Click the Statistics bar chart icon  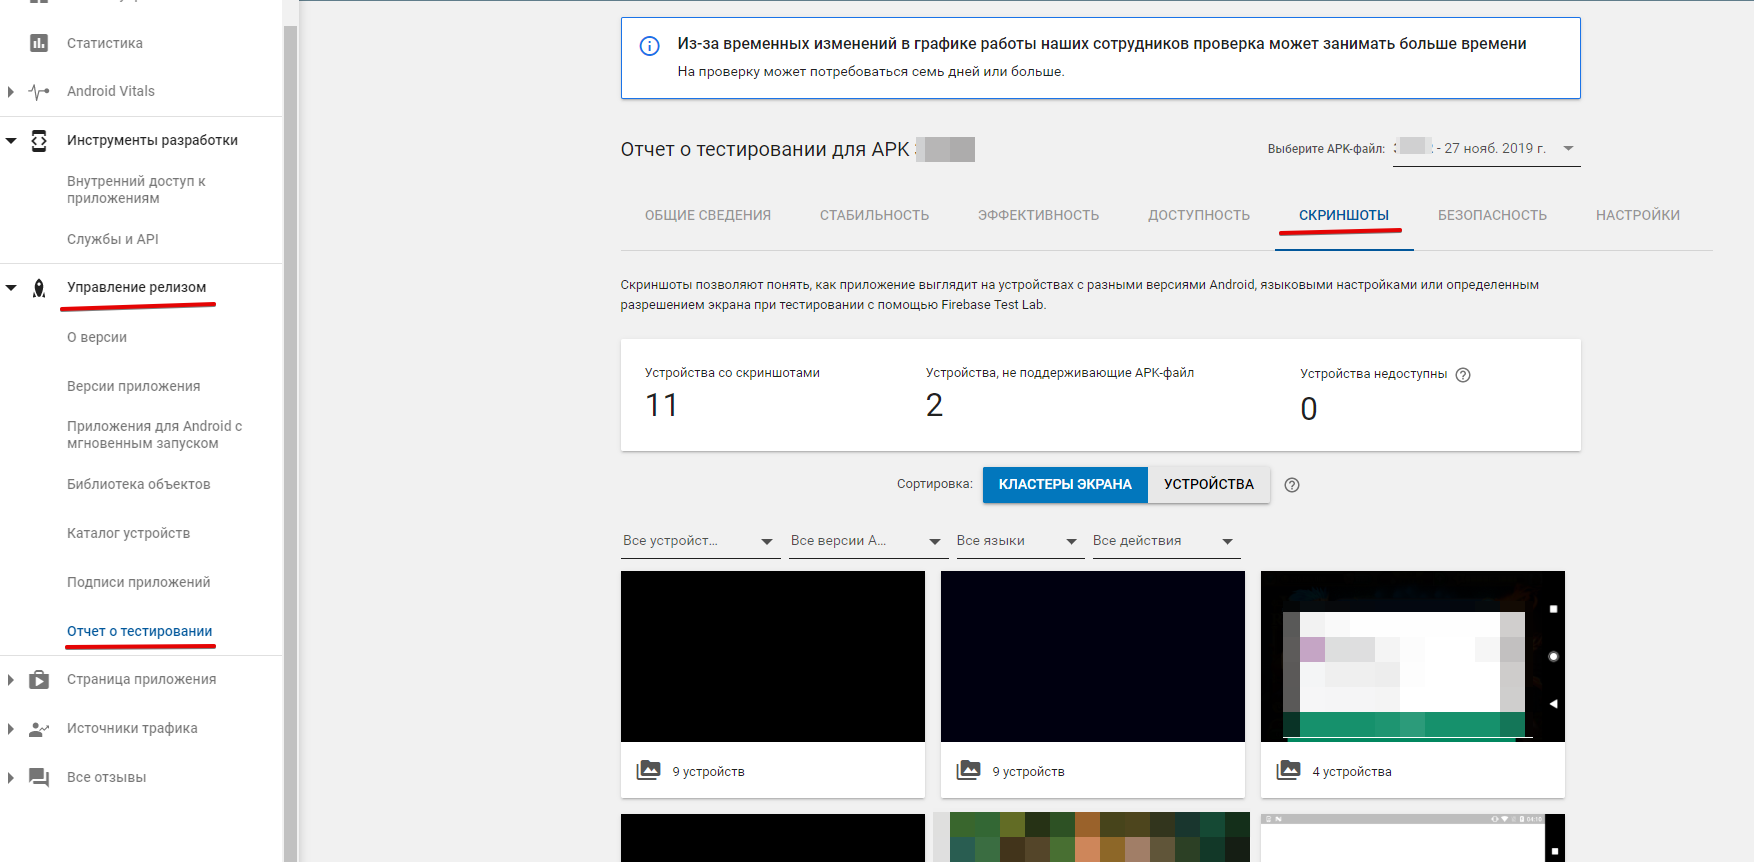tap(39, 43)
